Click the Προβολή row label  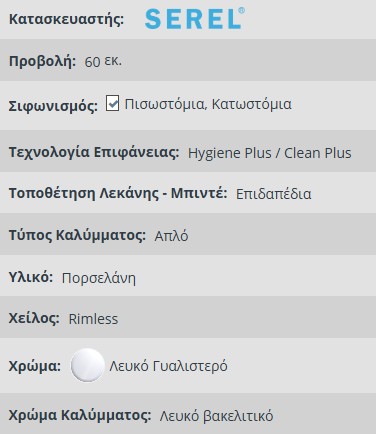tap(43, 61)
